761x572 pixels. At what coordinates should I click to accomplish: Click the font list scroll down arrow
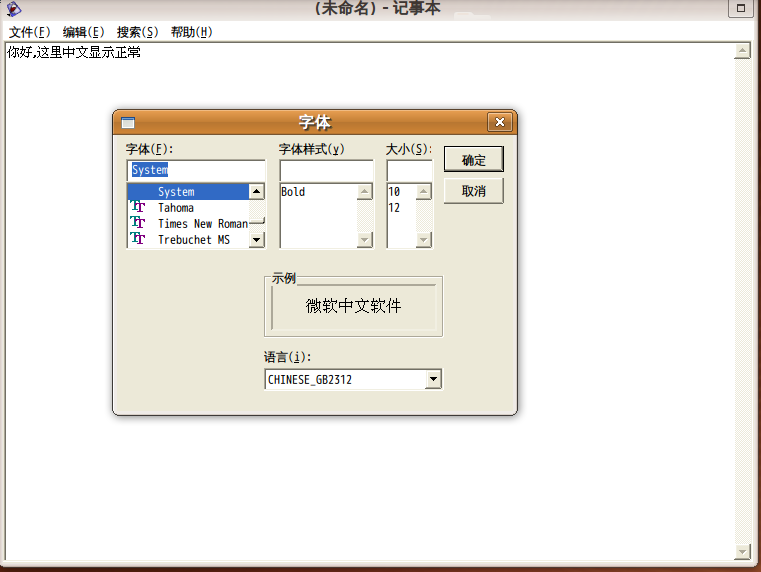pos(257,239)
